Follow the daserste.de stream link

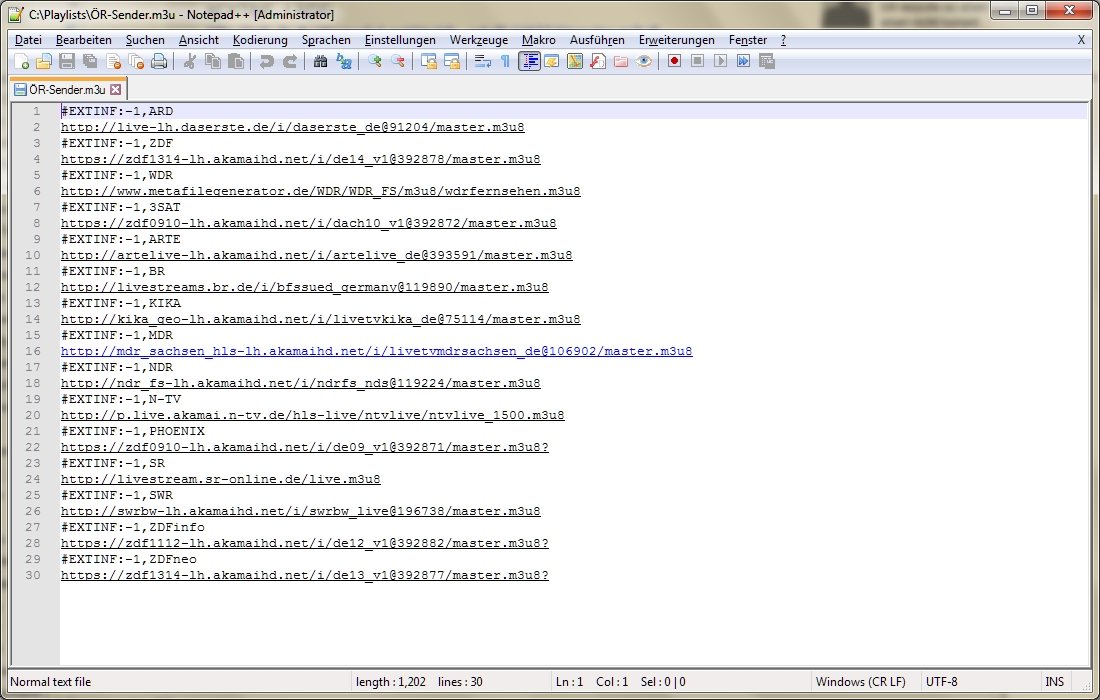pyautogui.click(x=293, y=127)
